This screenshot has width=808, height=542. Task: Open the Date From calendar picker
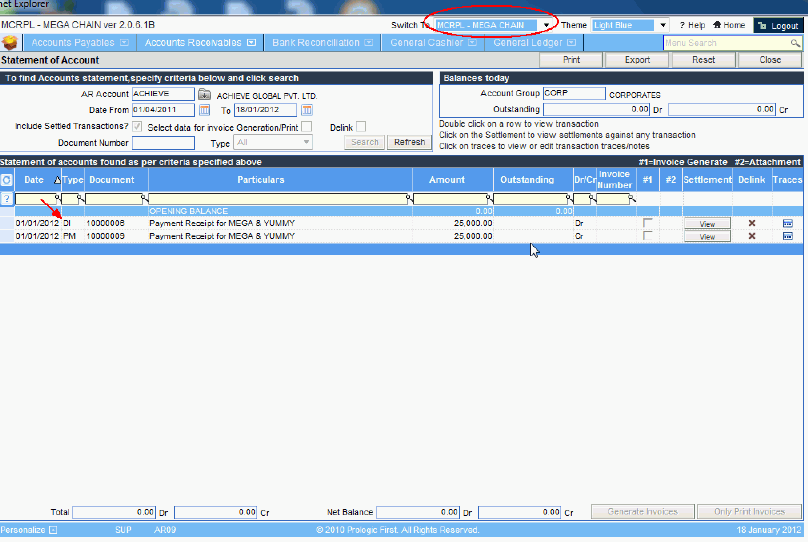point(205,110)
